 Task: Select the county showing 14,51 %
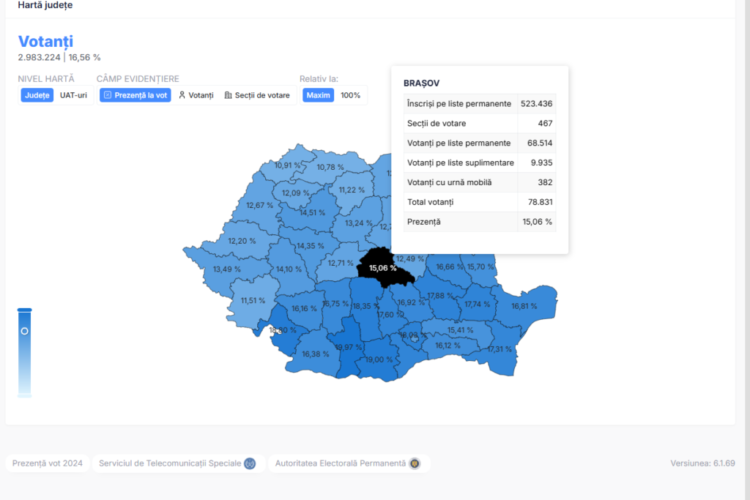coord(312,212)
